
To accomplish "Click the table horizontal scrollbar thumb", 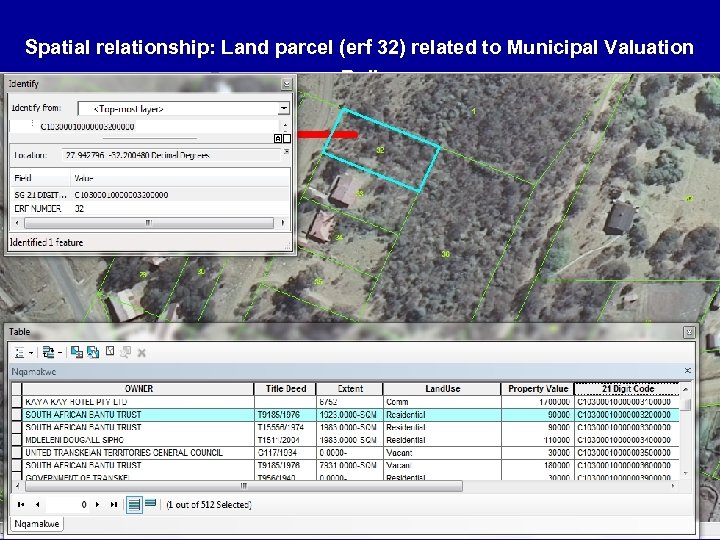I will [x=244, y=486].
